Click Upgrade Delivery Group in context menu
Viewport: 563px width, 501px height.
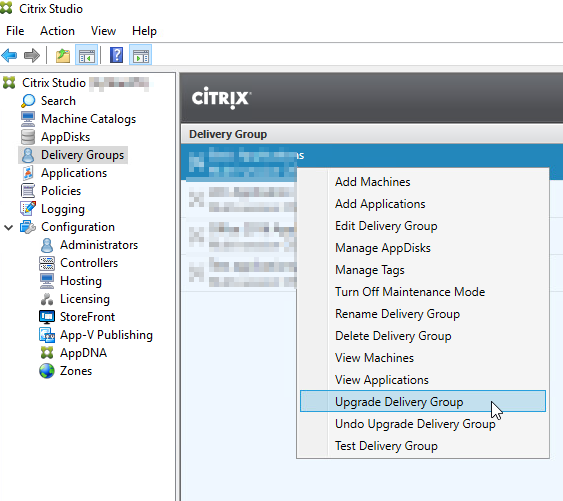[x=423, y=401]
